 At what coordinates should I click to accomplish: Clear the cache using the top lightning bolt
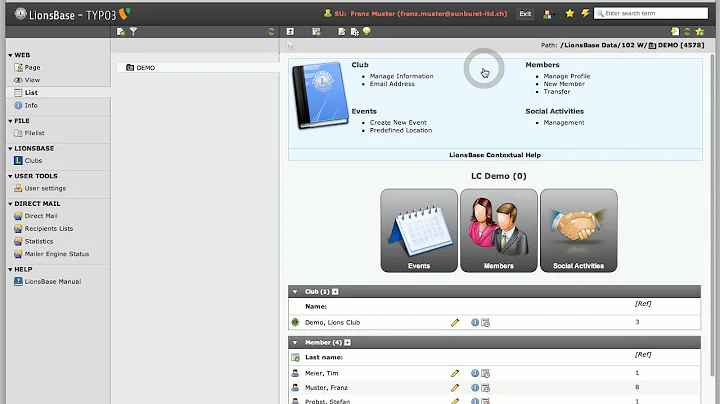[585, 13]
